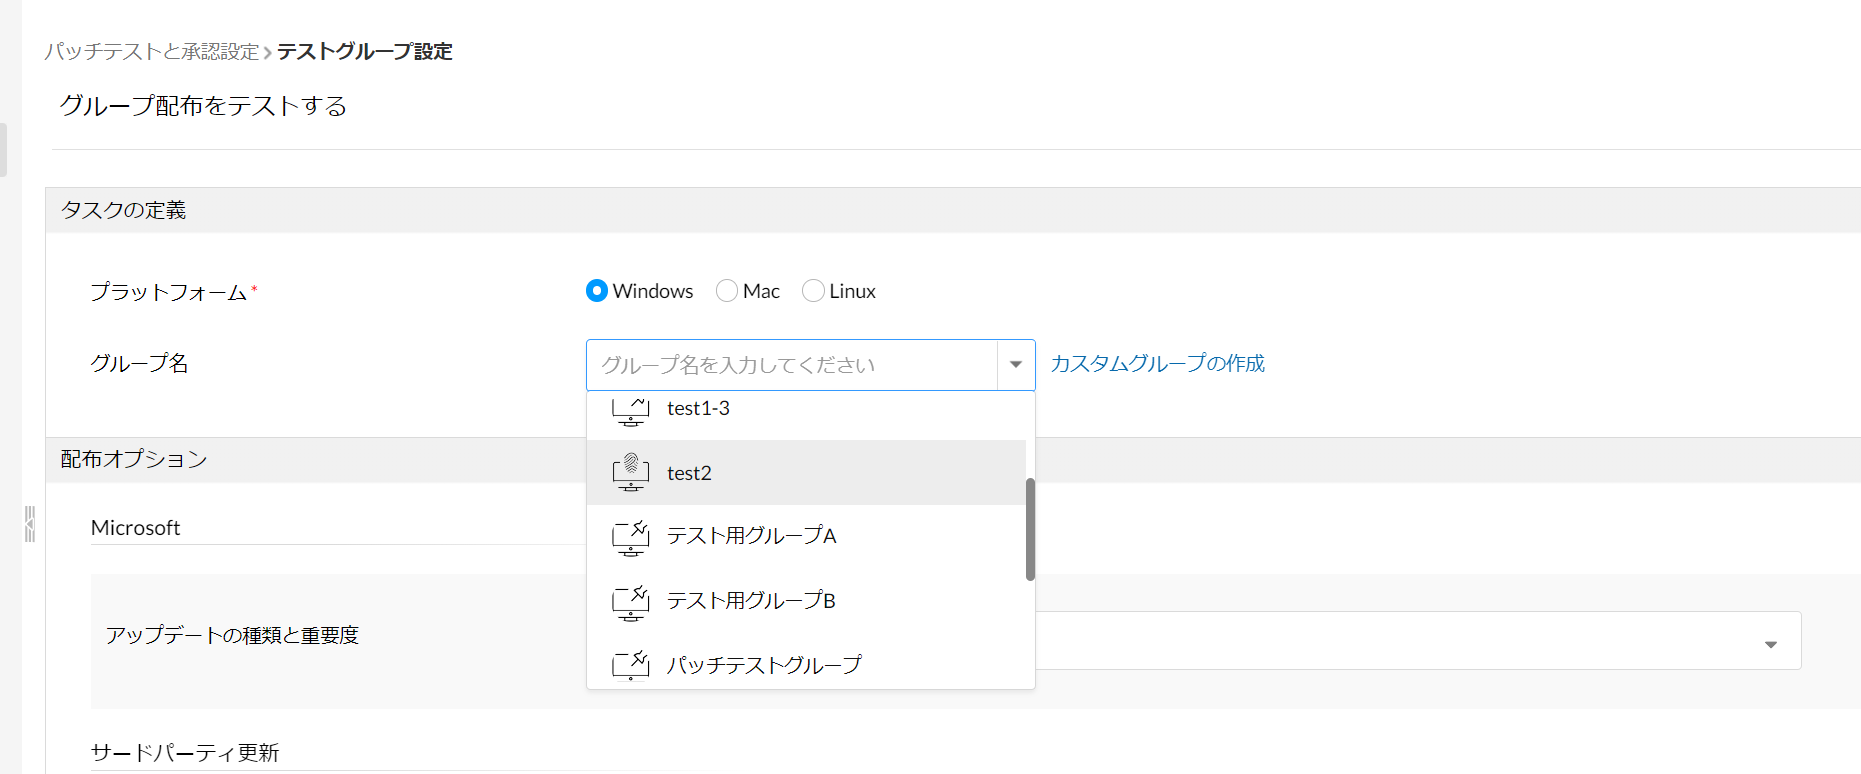Screen dimensions: 1861x774
Task: Select the Linux platform radio button
Action: [813, 291]
